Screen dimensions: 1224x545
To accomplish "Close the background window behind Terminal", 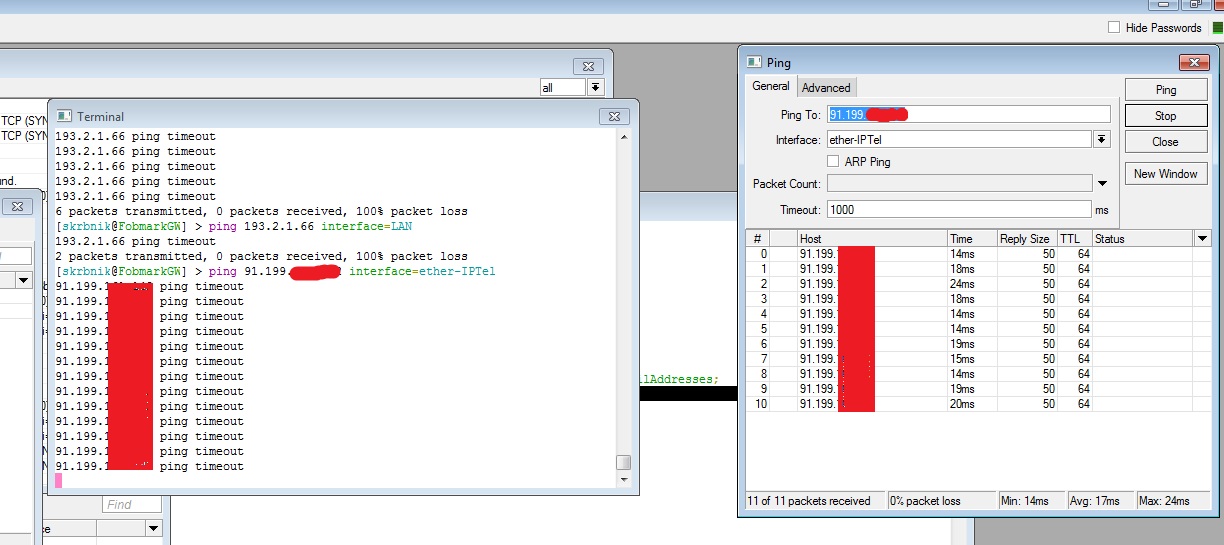I will tap(588, 66).
